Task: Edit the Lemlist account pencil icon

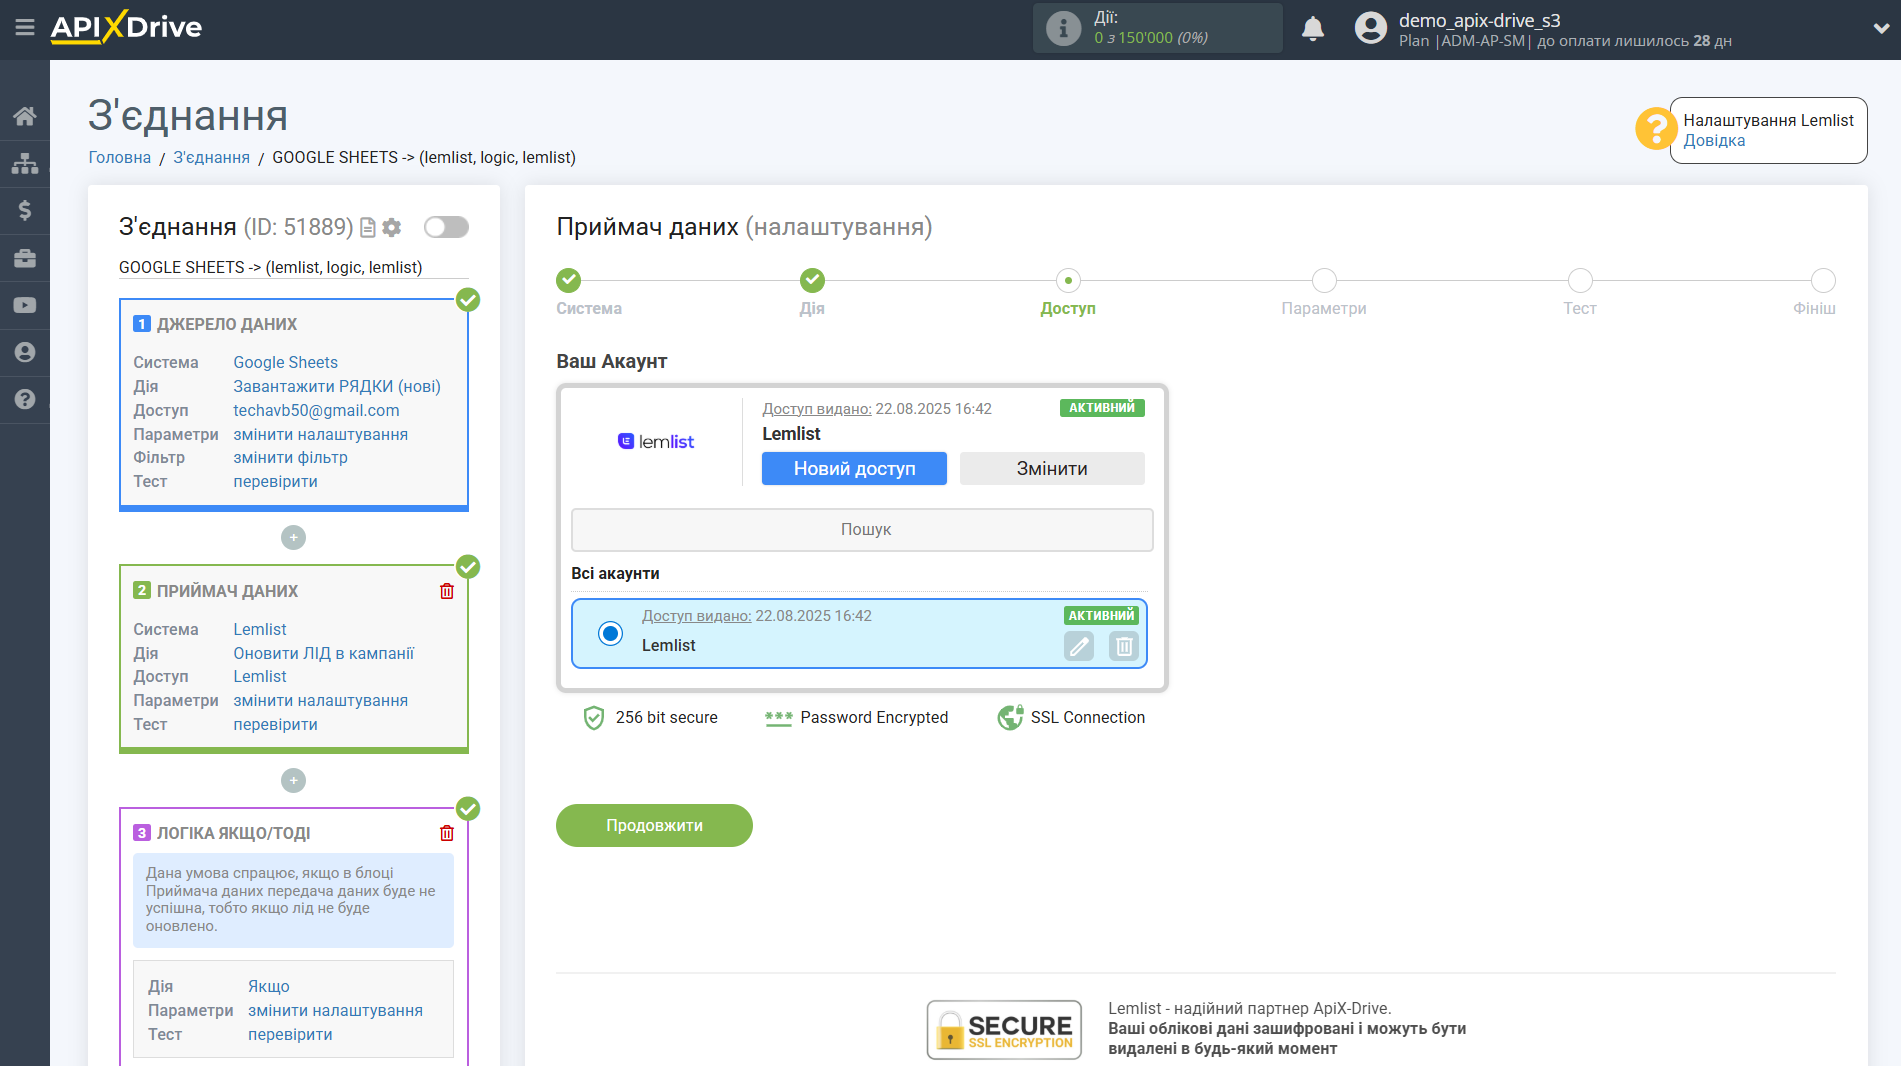Action: pyautogui.click(x=1079, y=646)
